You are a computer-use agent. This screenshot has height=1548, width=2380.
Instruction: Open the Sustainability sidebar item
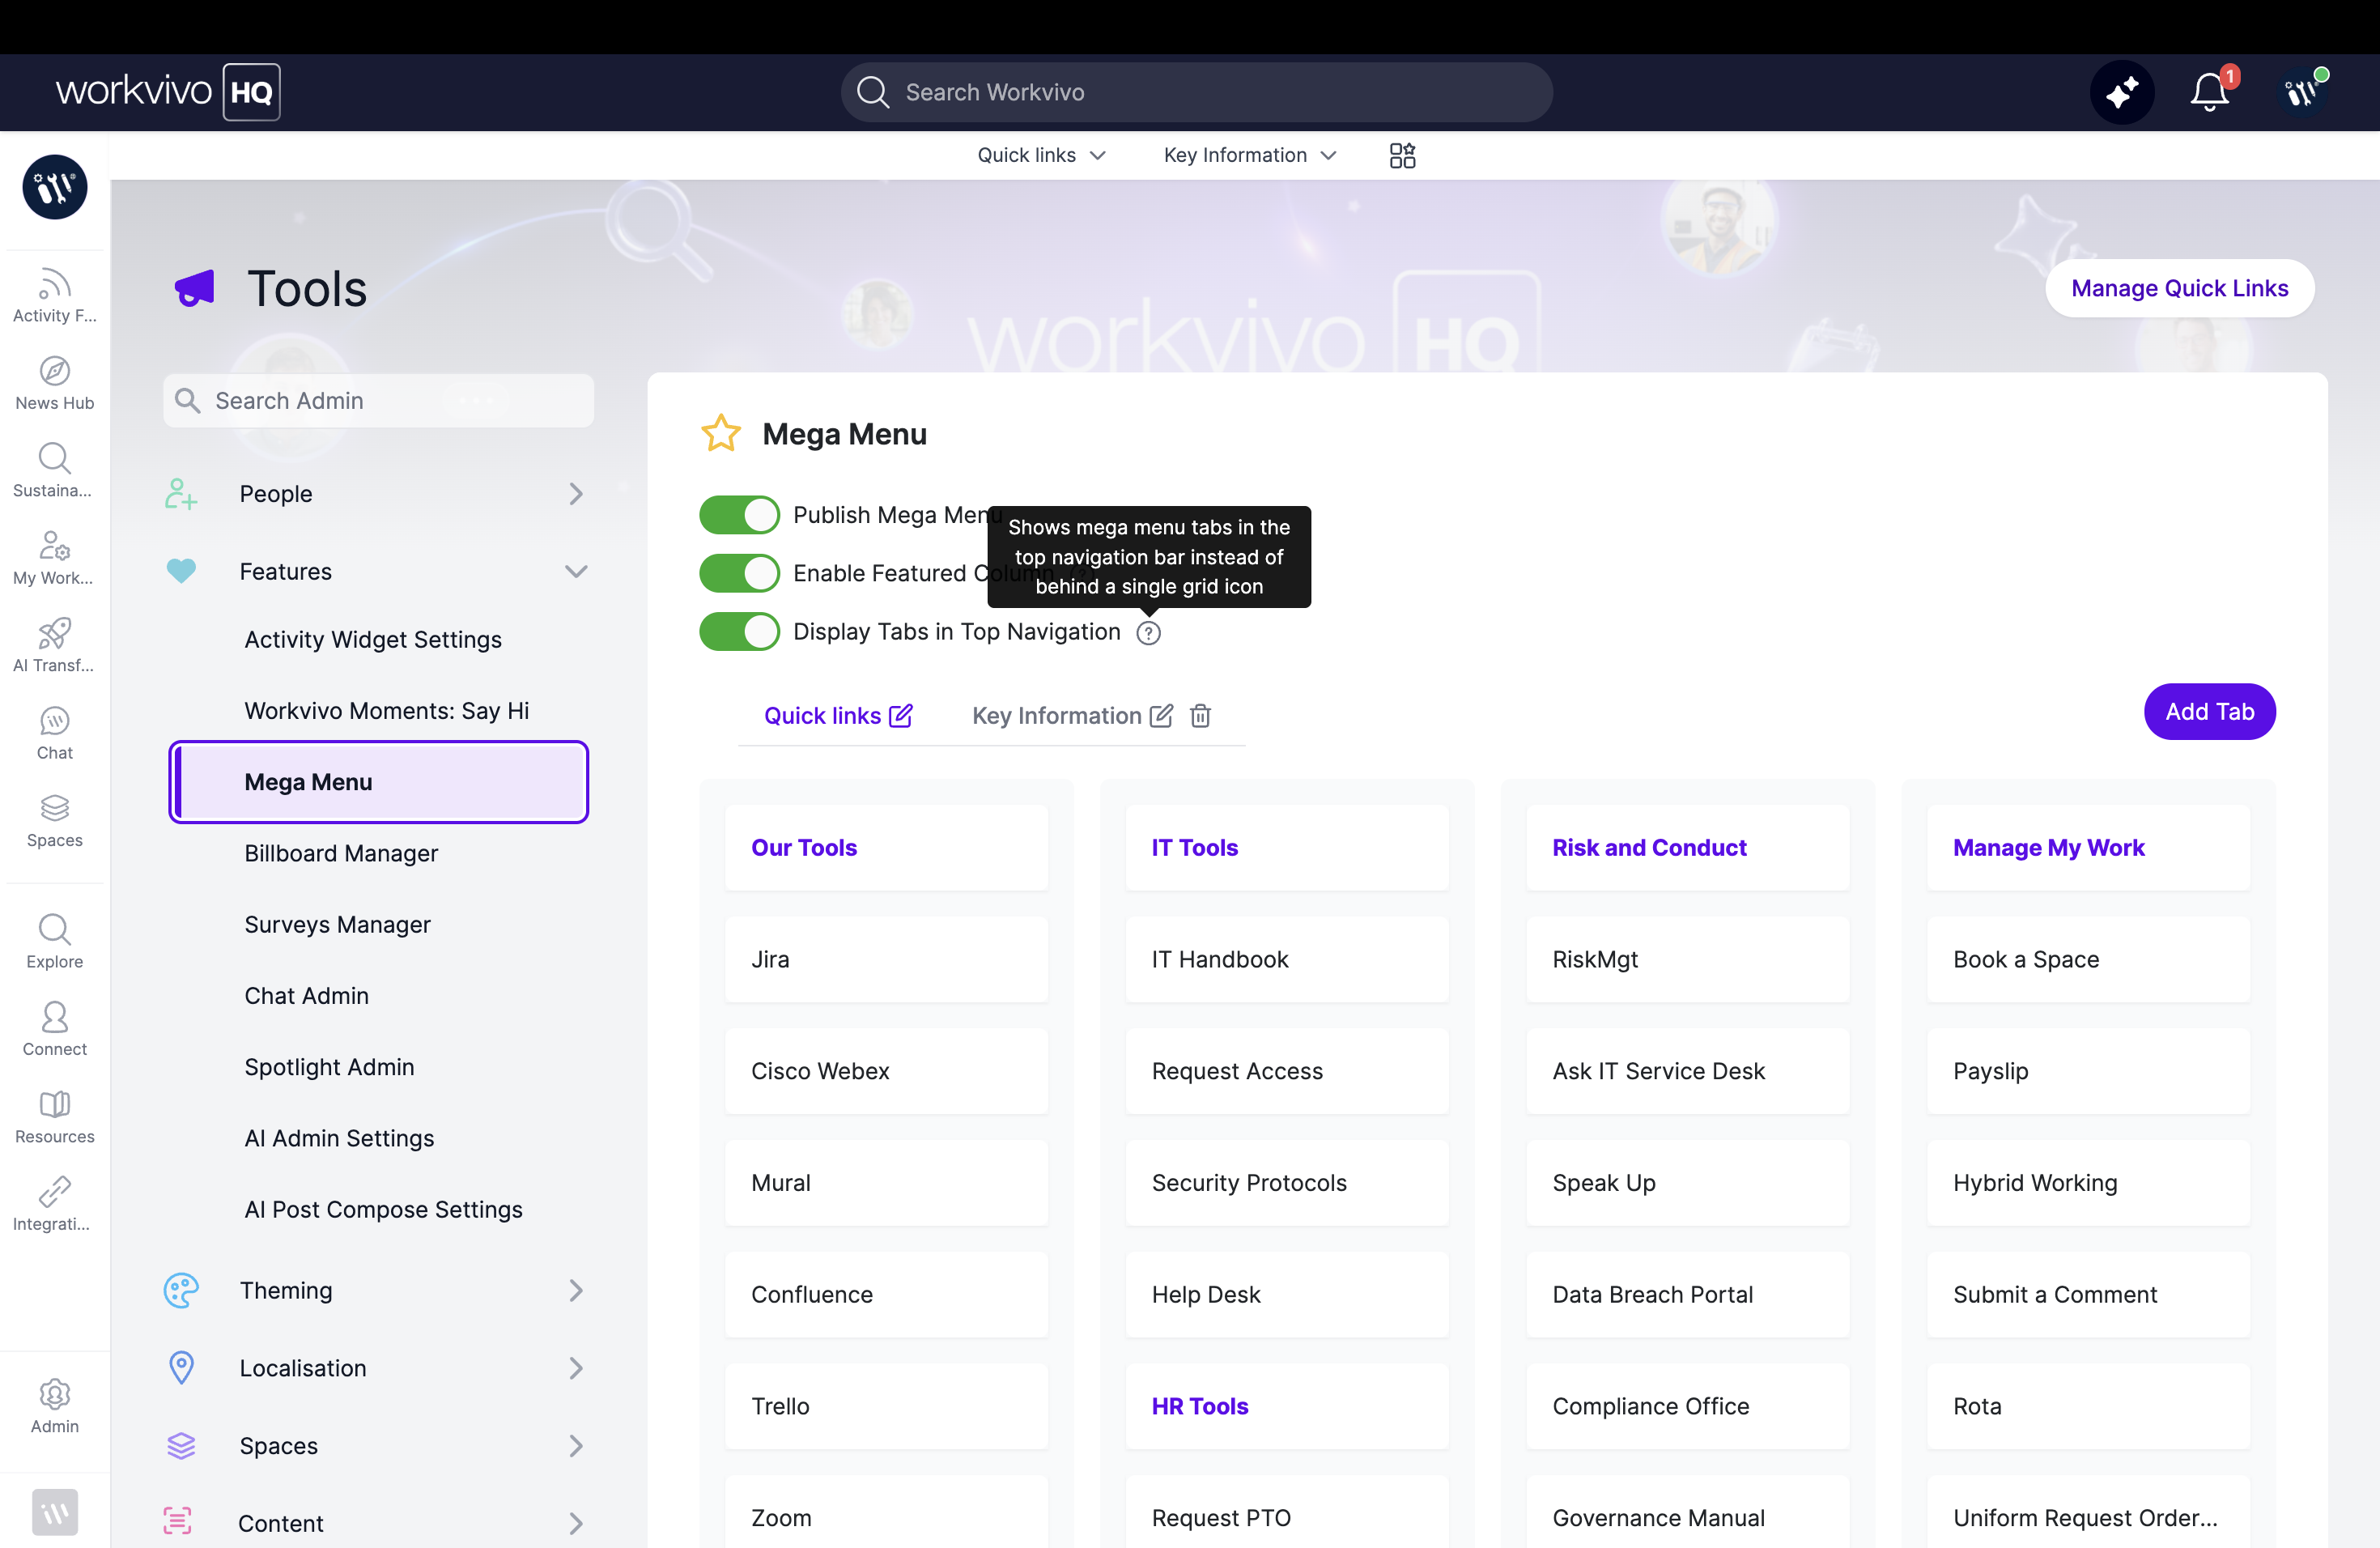55,471
